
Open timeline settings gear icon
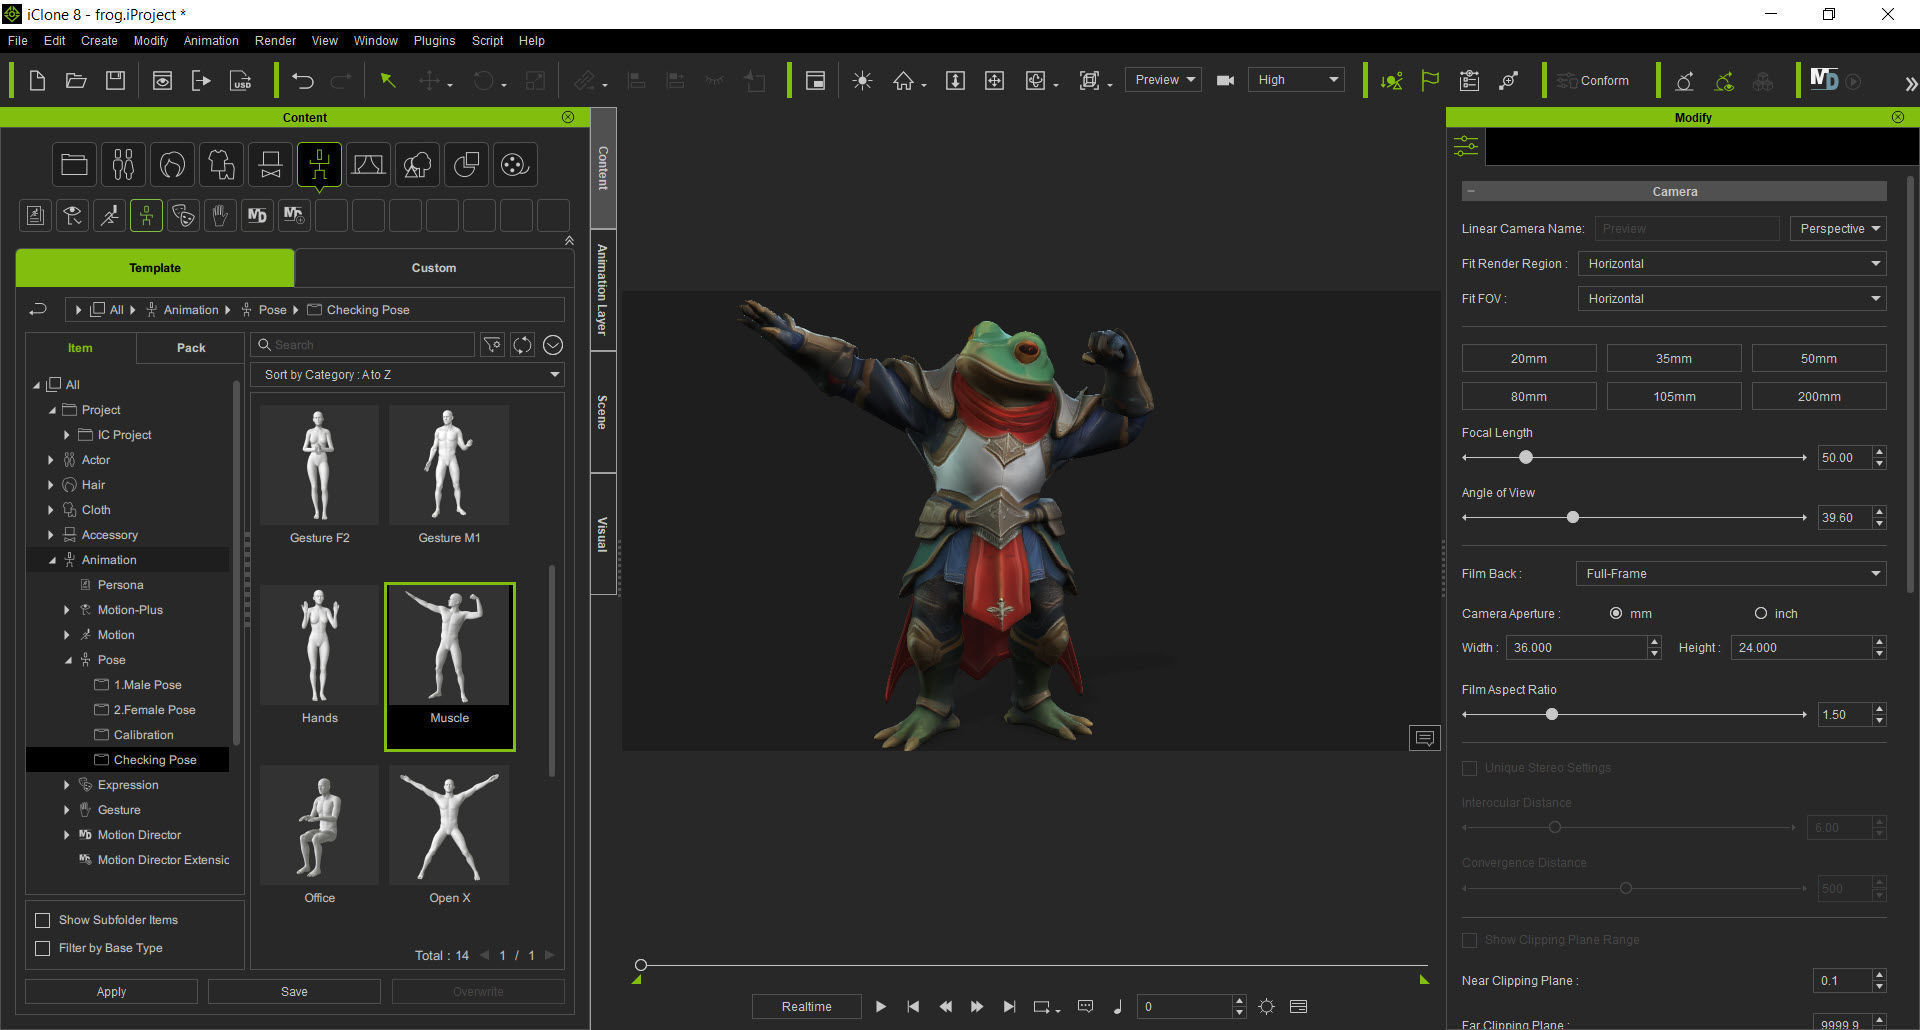pos(1266,1007)
